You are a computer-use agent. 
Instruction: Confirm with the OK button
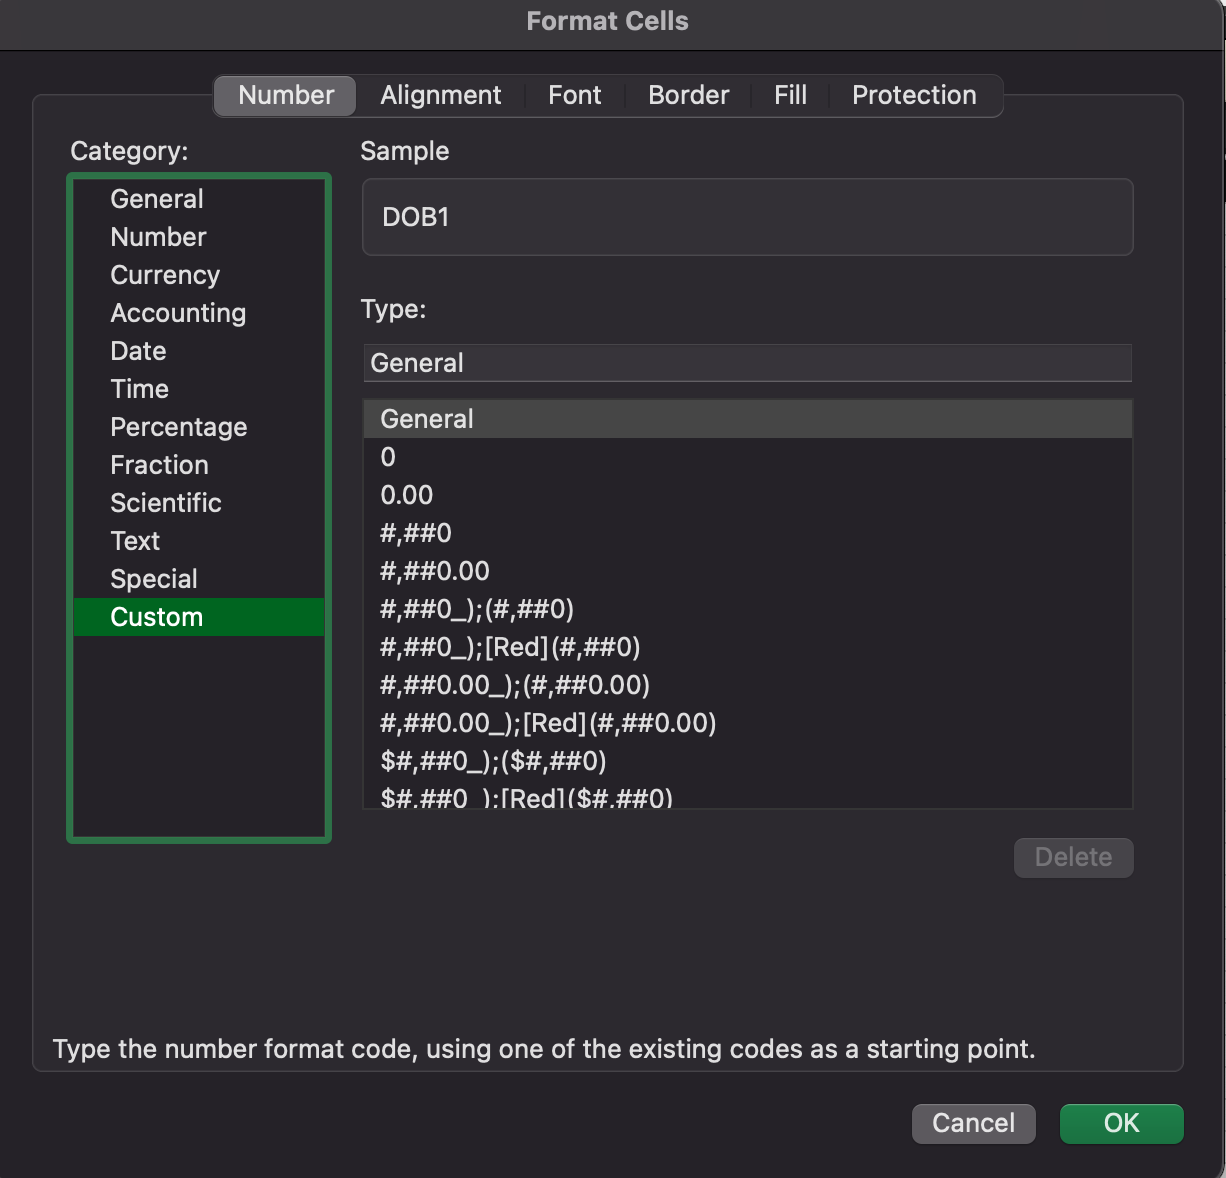coord(1121,1123)
